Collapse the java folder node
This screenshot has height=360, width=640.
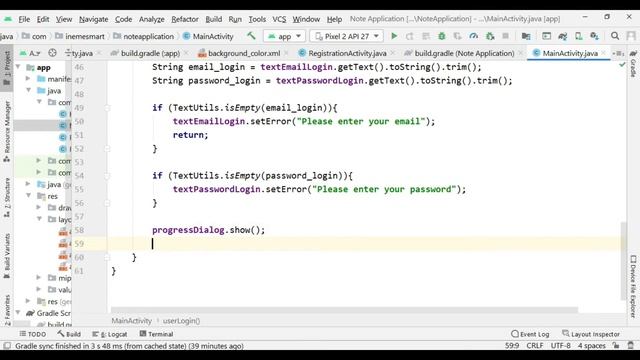pyautogui.click(x=29, y=90)
